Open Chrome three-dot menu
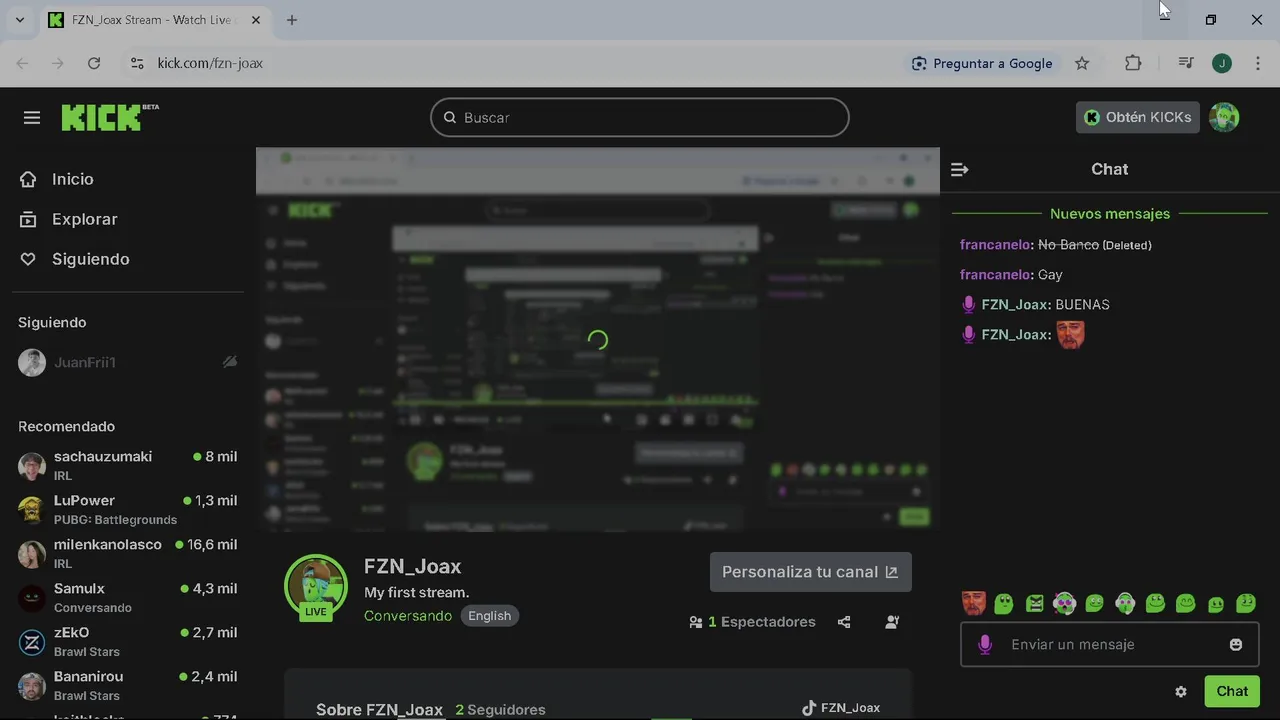 (x=1258, y=63)
